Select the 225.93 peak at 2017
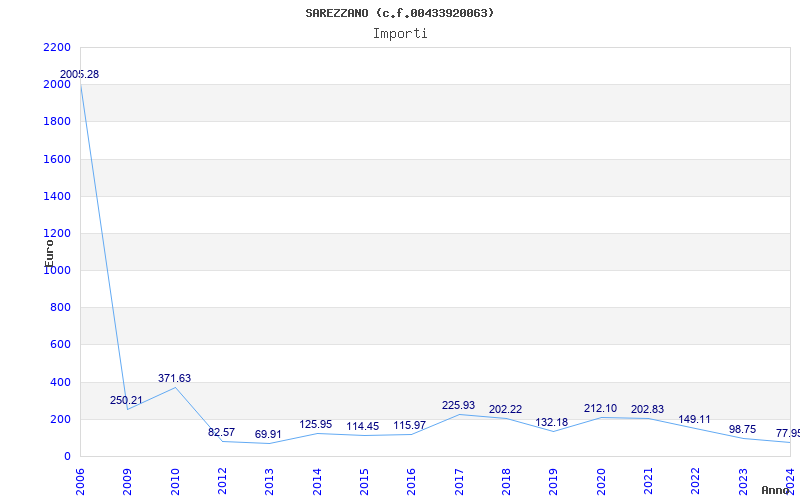The width and height of the screenshot is (800, 500). pyautogui.click(x=458, y=405)
